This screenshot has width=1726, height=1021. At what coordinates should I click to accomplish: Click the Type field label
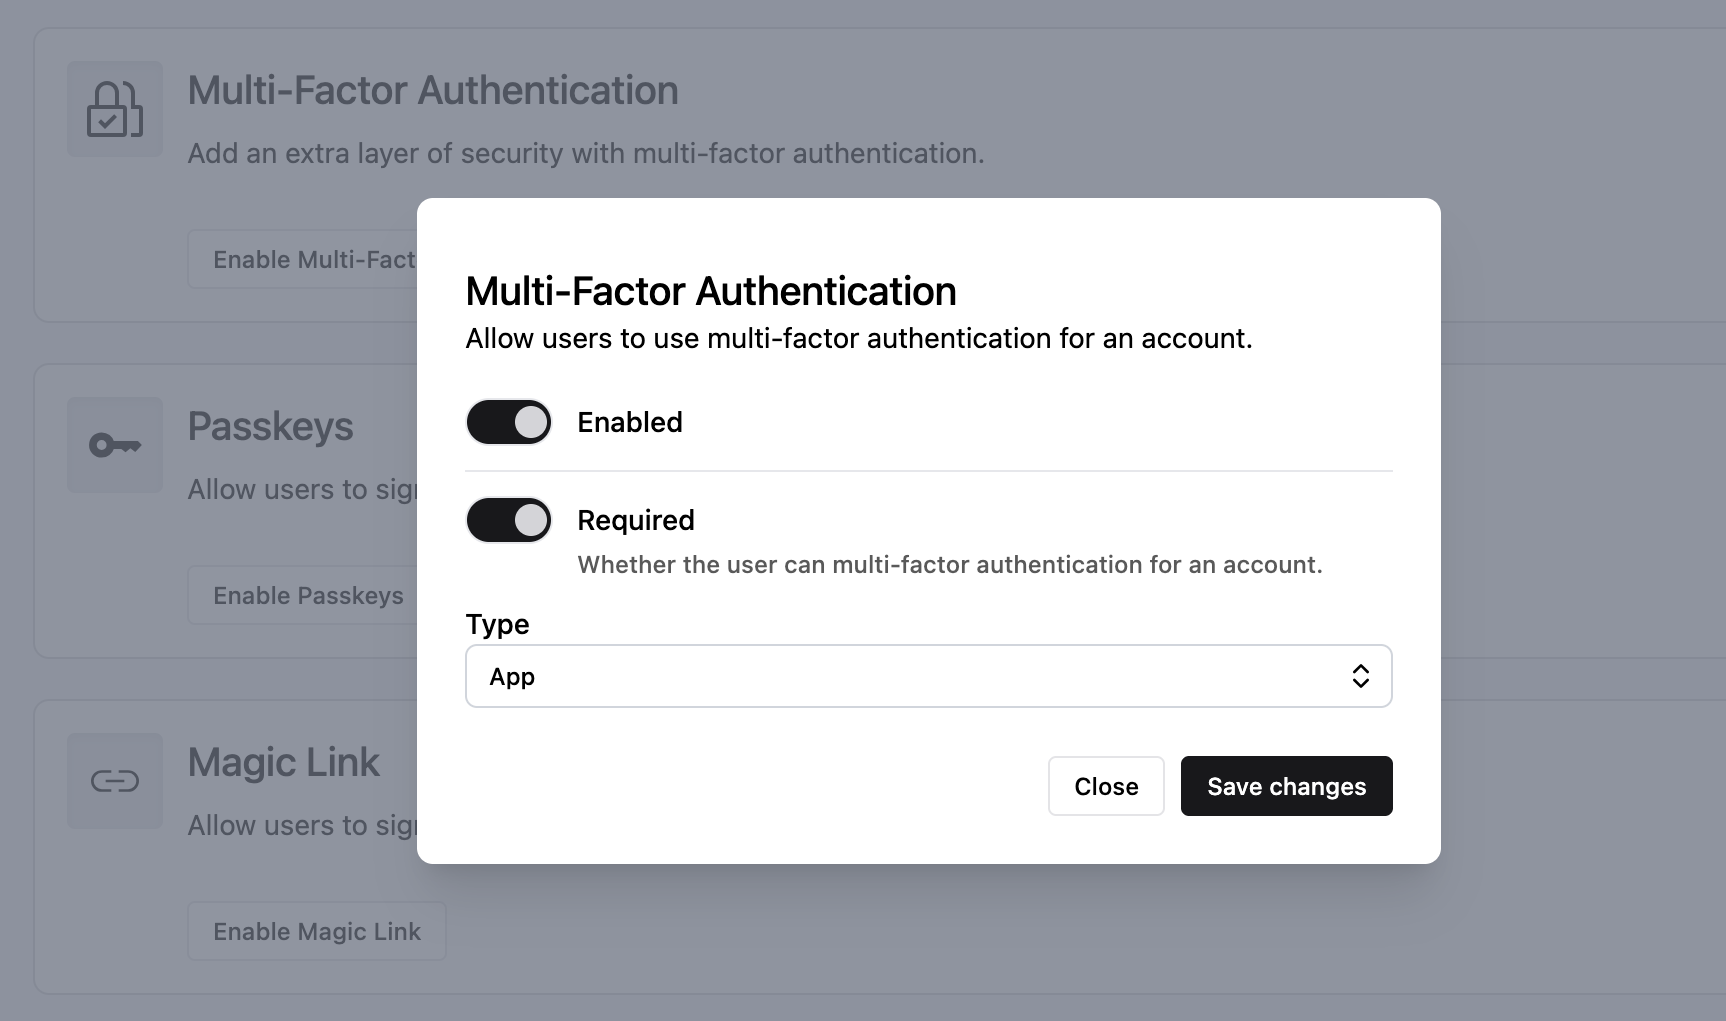pos(497,623)
